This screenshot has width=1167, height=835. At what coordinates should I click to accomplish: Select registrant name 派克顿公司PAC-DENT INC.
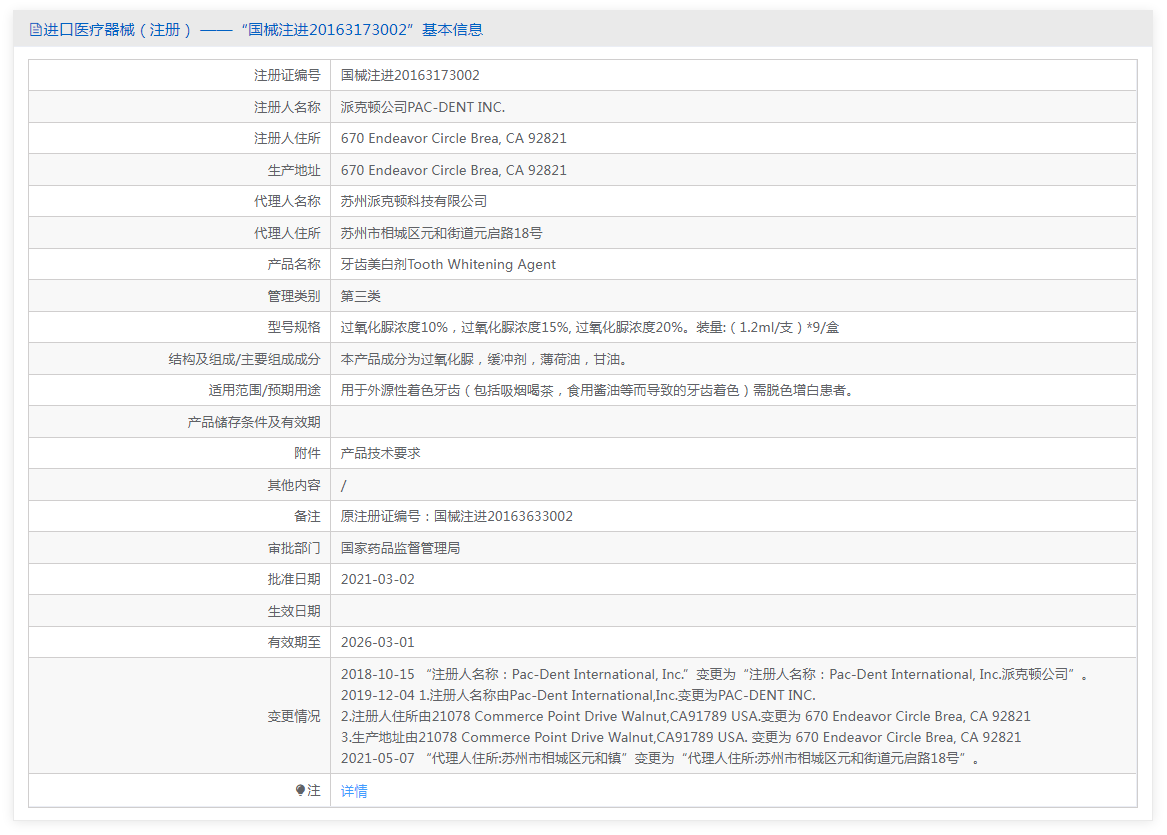pyautogui.click(x=423, y=107)
